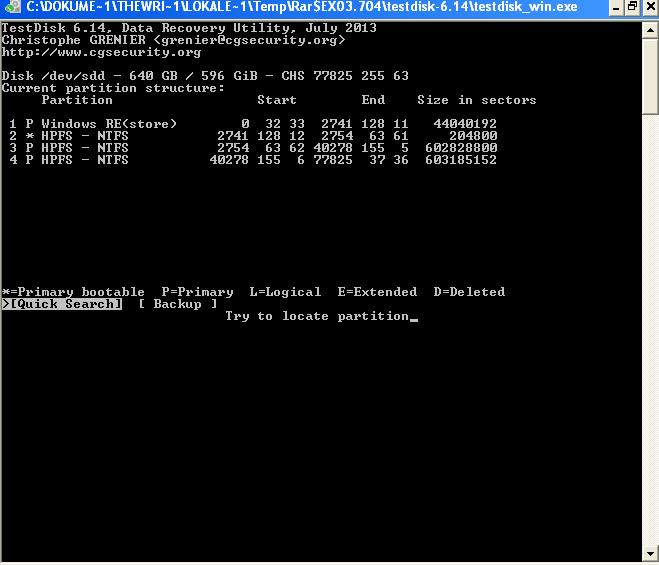659x565 pixels.
Task: Click the Disk /dev/sdd - 640 GB line
Action: (205, 76)
